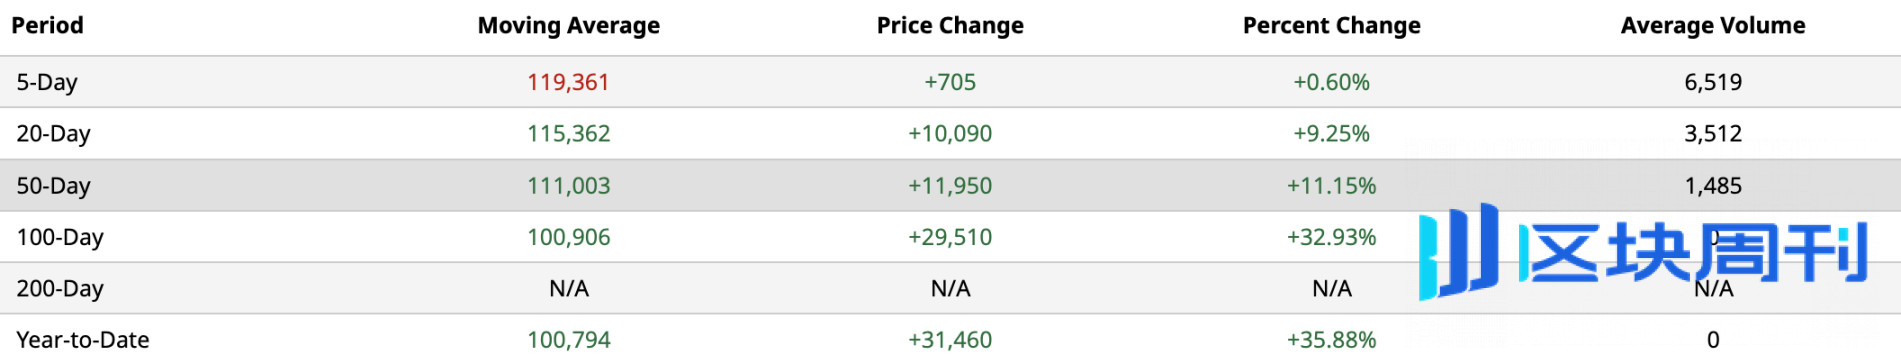The image size is (1901, 364).
Task: Click the Price Change column header
Action: point(950,26)
